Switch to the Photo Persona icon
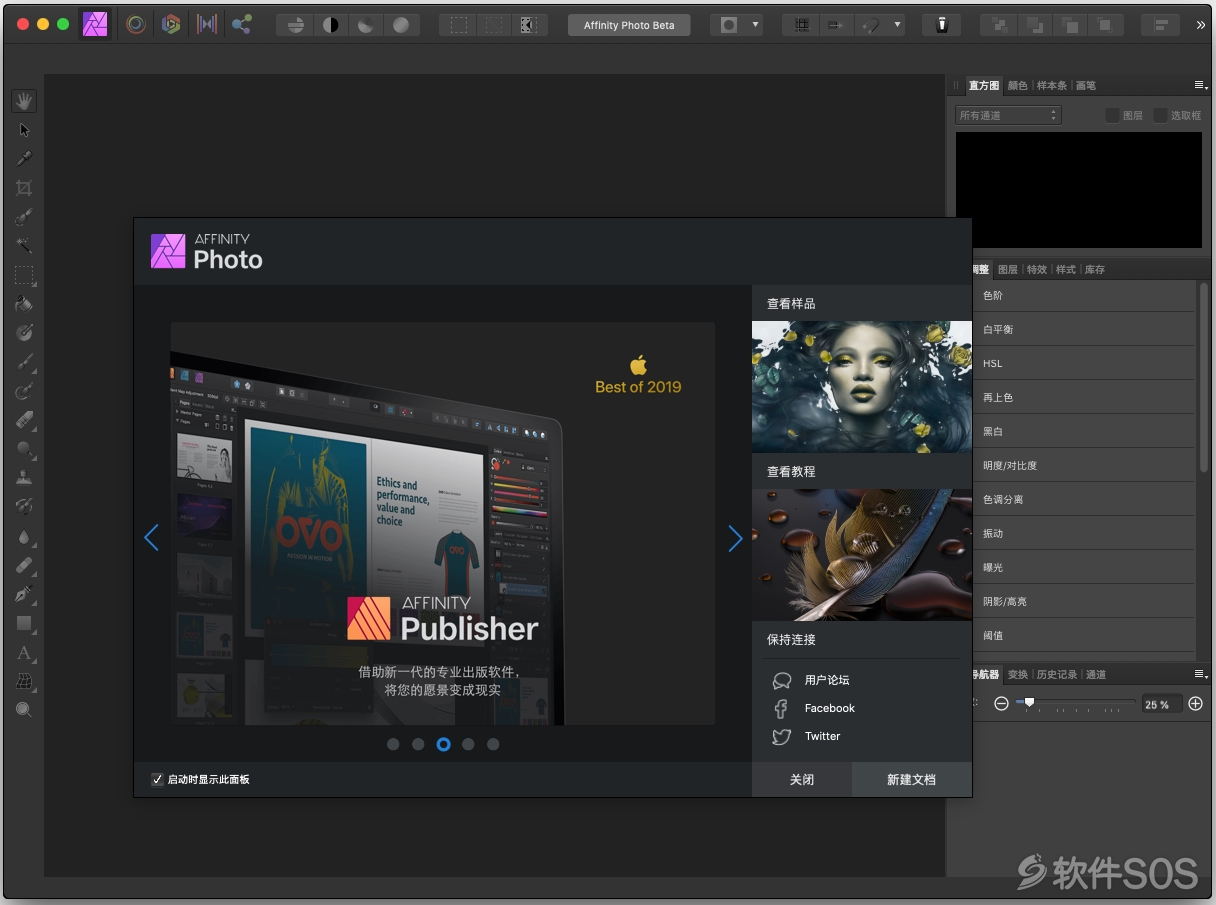 pos(95,24)
